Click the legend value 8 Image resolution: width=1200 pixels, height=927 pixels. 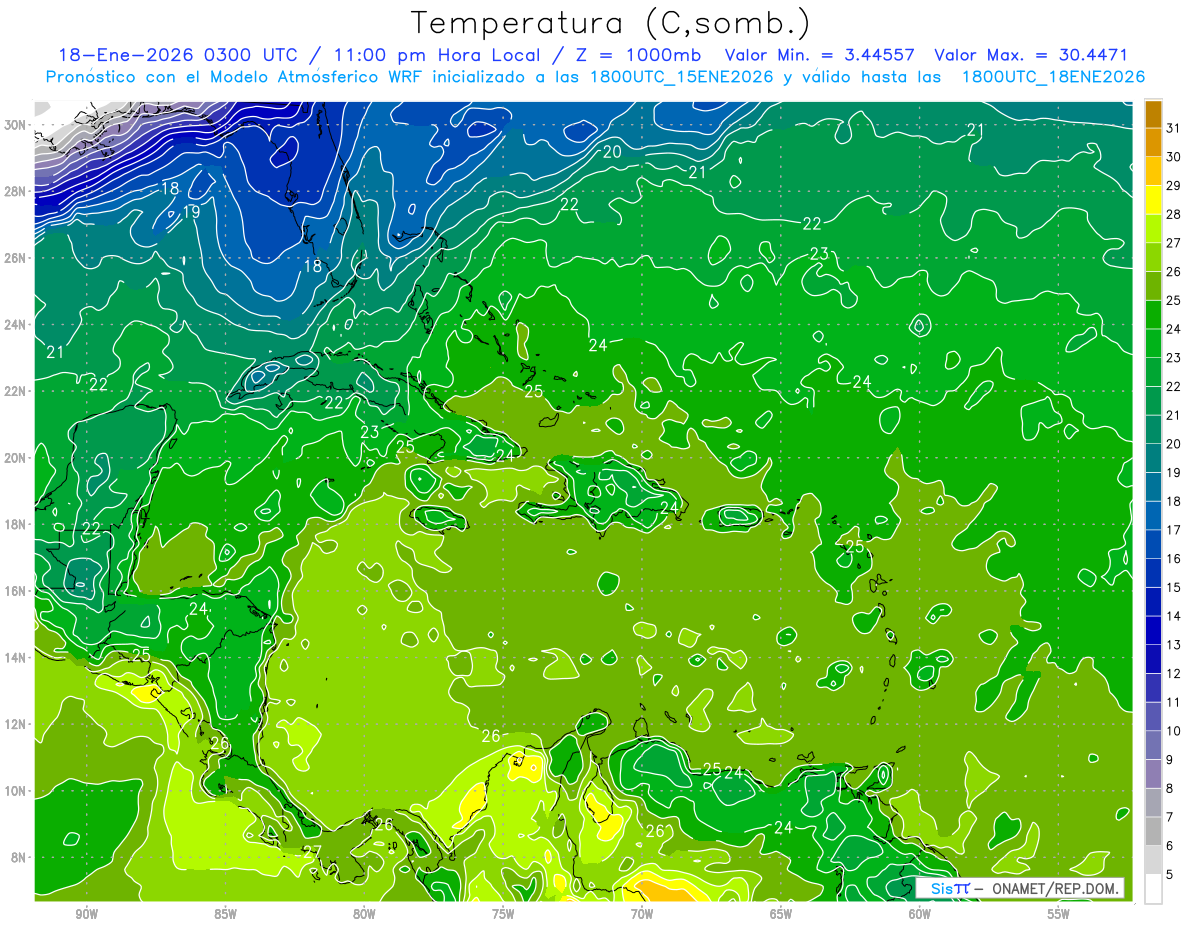point(1170,788)
